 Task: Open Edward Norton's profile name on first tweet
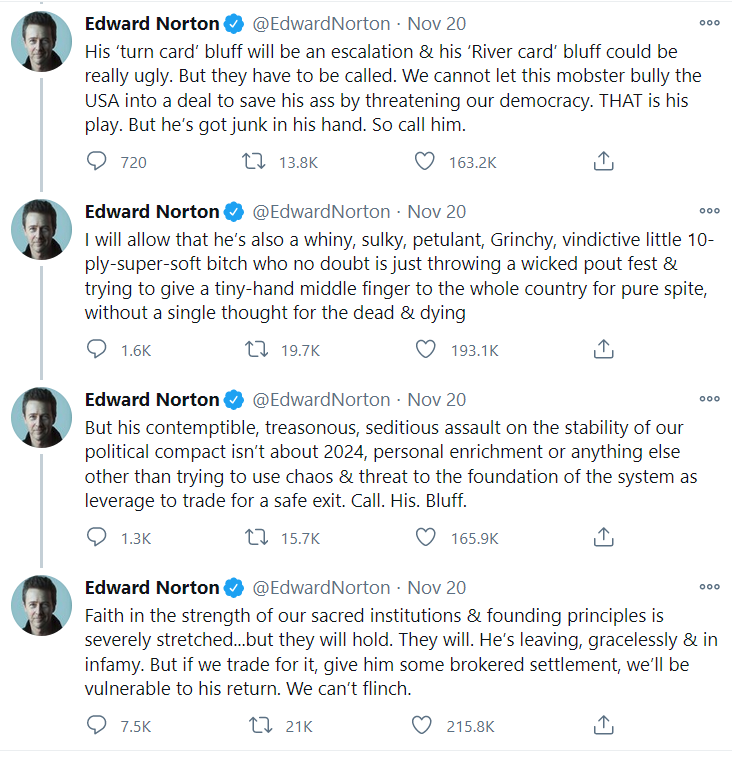(152, 23)
